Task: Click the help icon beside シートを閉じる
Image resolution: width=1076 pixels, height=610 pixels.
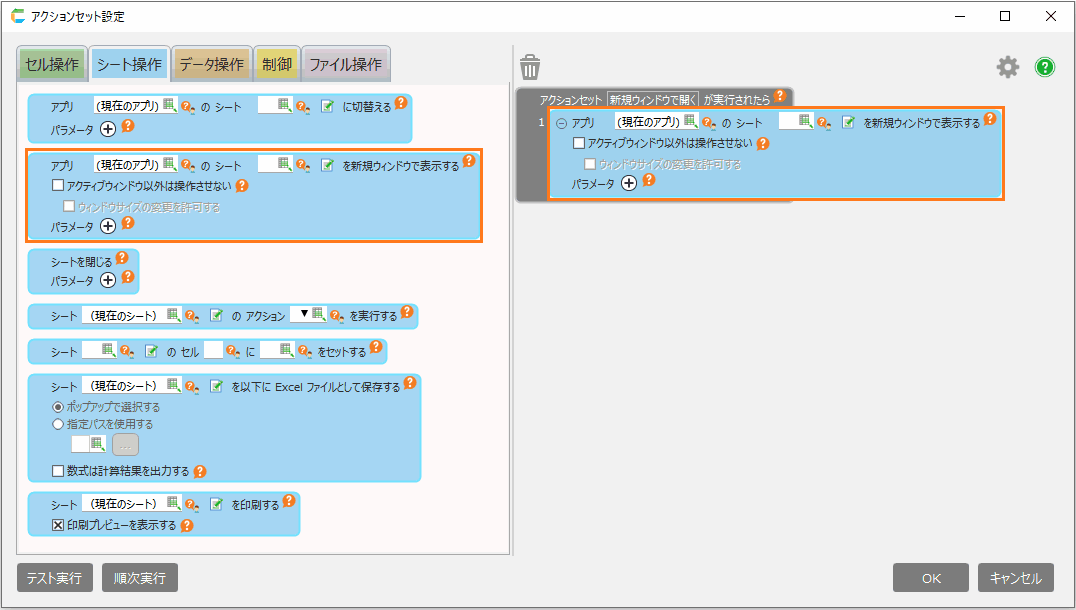Action: [x=122, y=258]
